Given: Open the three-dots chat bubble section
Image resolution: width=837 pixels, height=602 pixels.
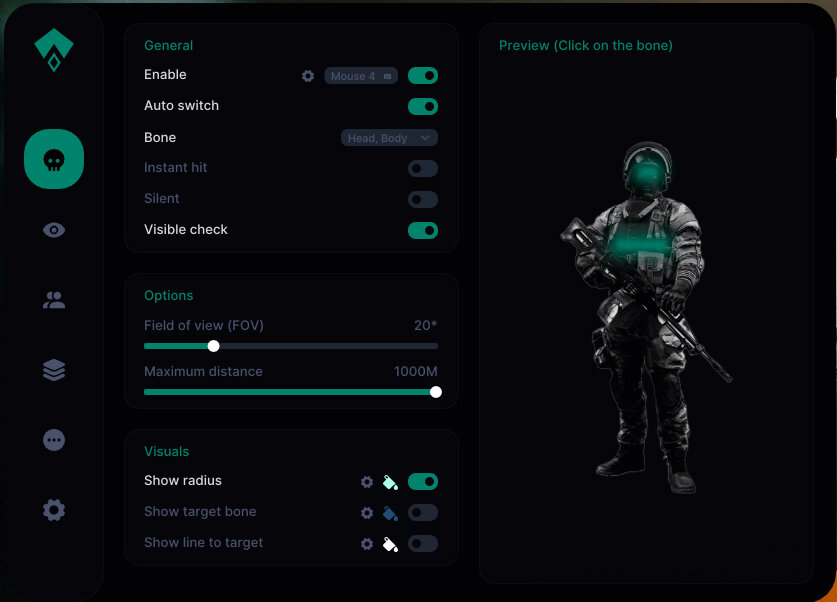Looking at the screenshot, I should coord(54,440).
